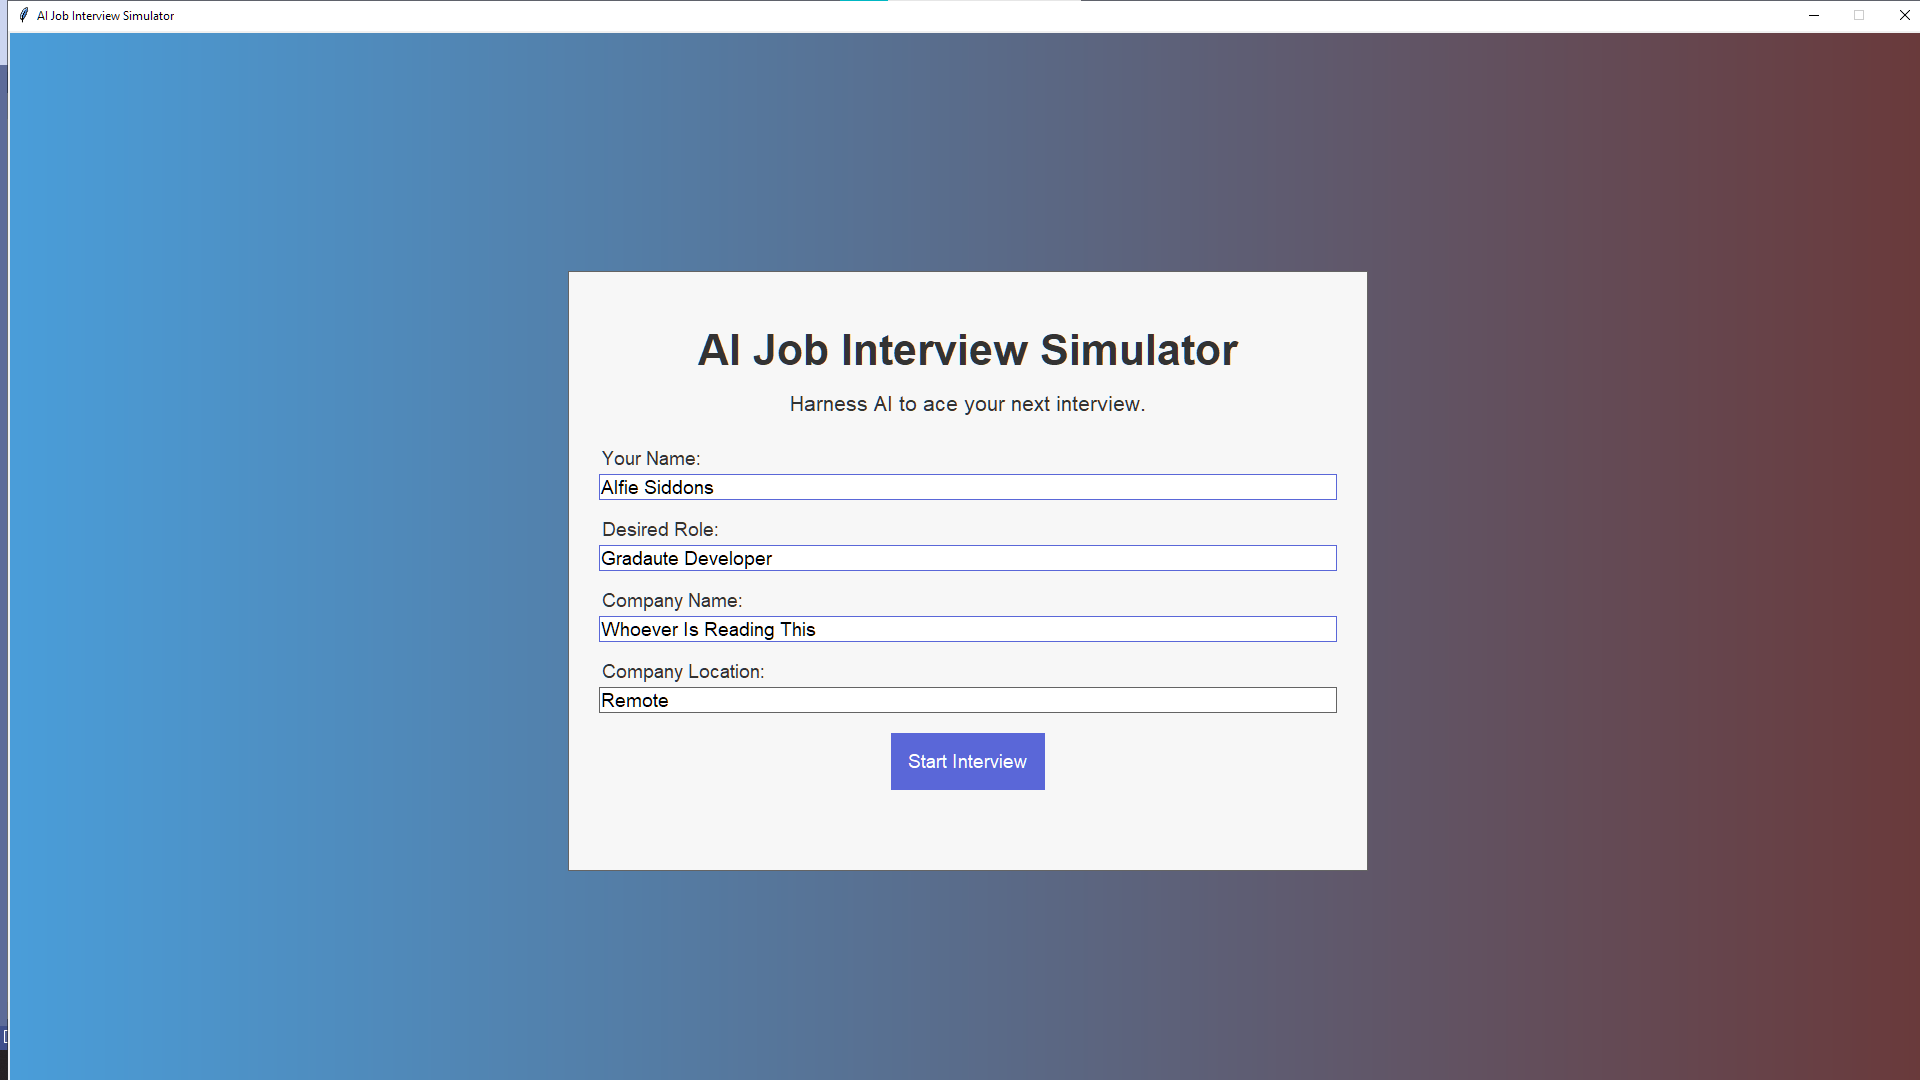
Task: Minimize the AI Job Interview Simulator window
Action: click(1813, 15)
